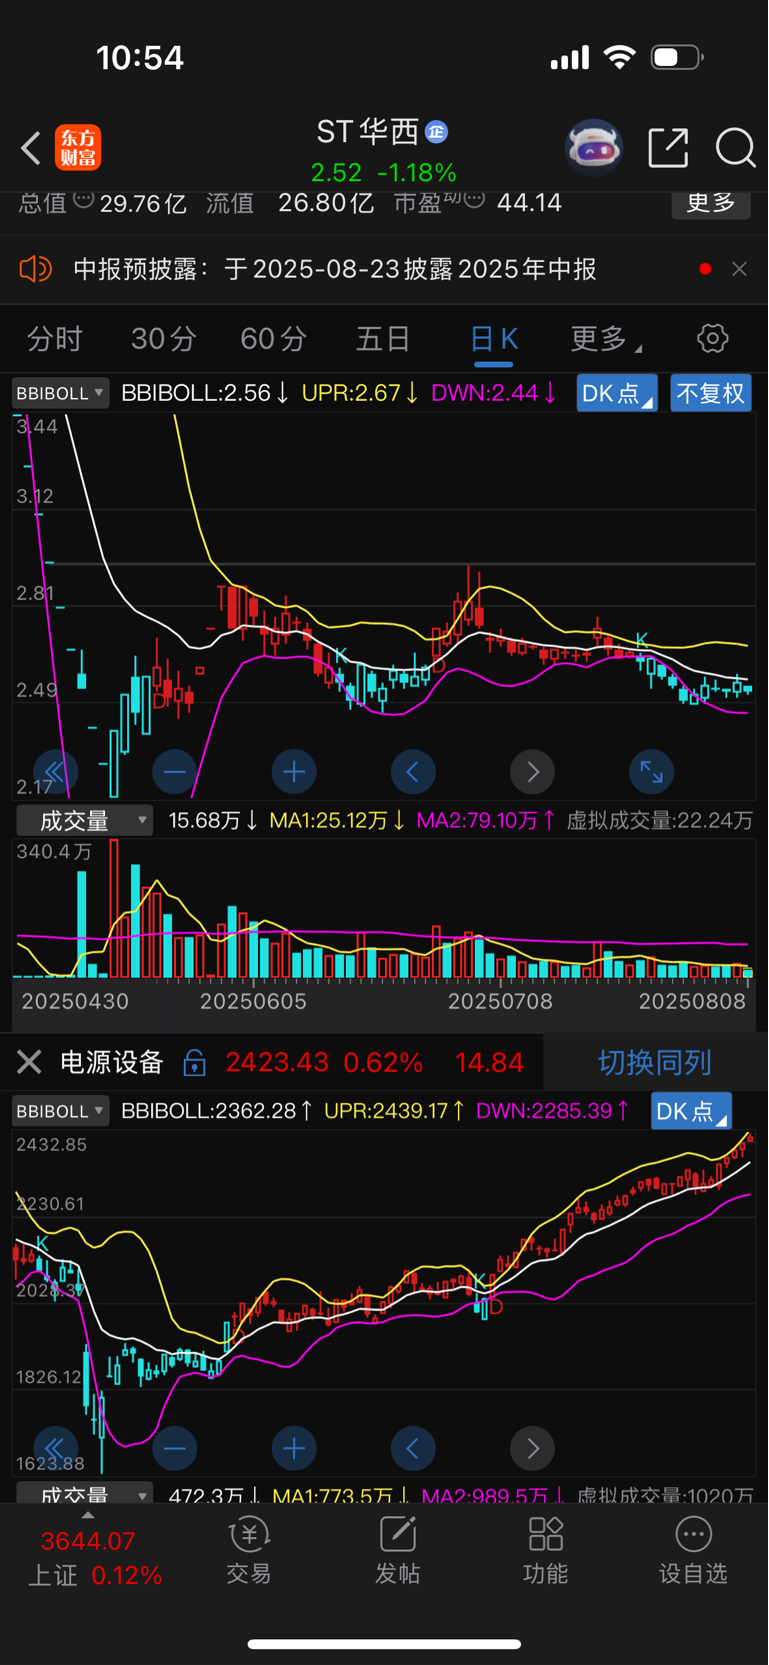The height and width of the screenshot is (1665, 769).
Task: Open 成交量 dropdown under 电源设备 chart
Action: pyautogui.click(x=84, y=1494)
